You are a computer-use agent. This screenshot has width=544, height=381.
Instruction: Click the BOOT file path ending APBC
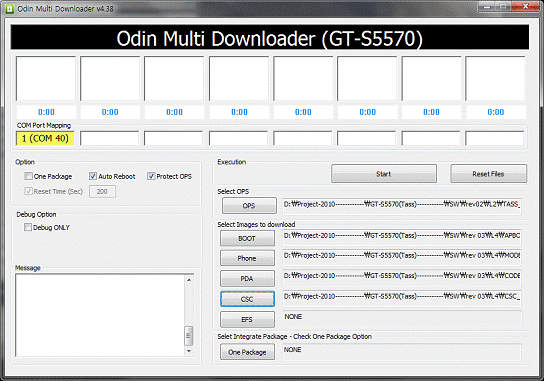coord(402,237)
